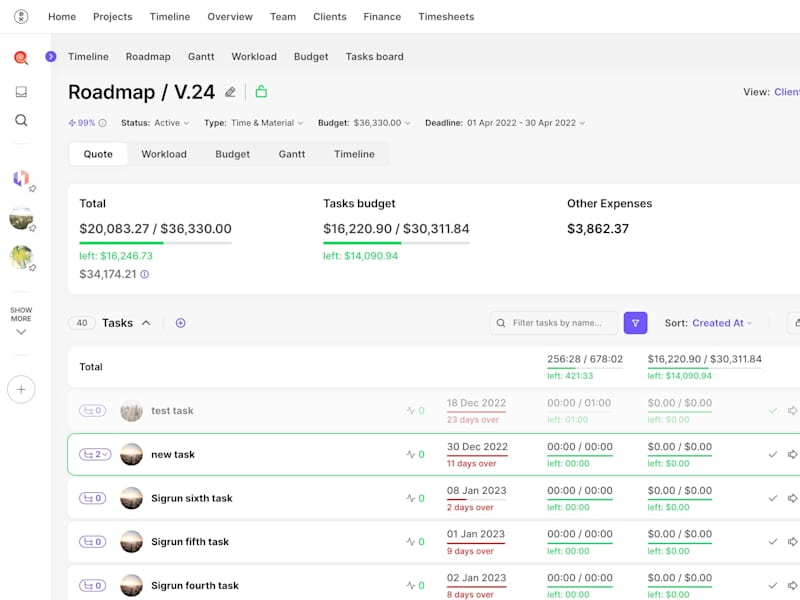The image size is (800, 600).
Task: Open Clients in top navigation
Action: pyautogui.click(x=330, y=16)
